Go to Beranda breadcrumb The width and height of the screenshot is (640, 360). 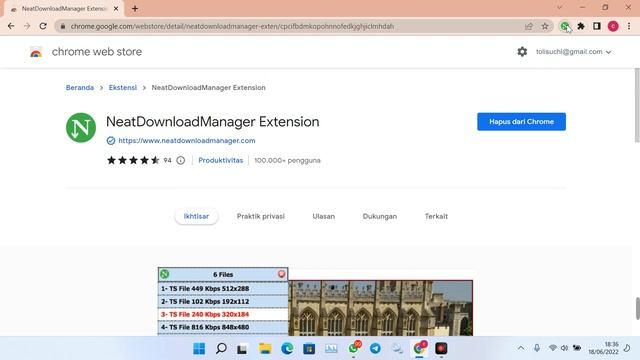coord(80,87)
